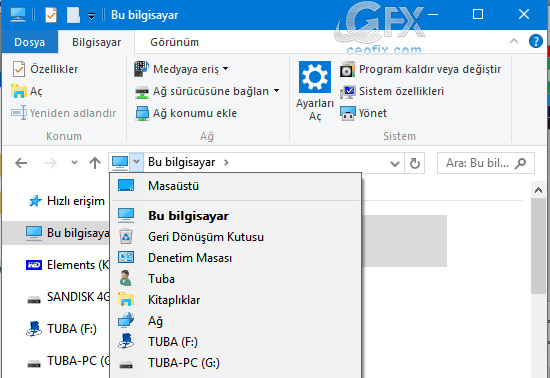
Task: Select Masaüstü from the location dropdown
Action: point(236,185)
